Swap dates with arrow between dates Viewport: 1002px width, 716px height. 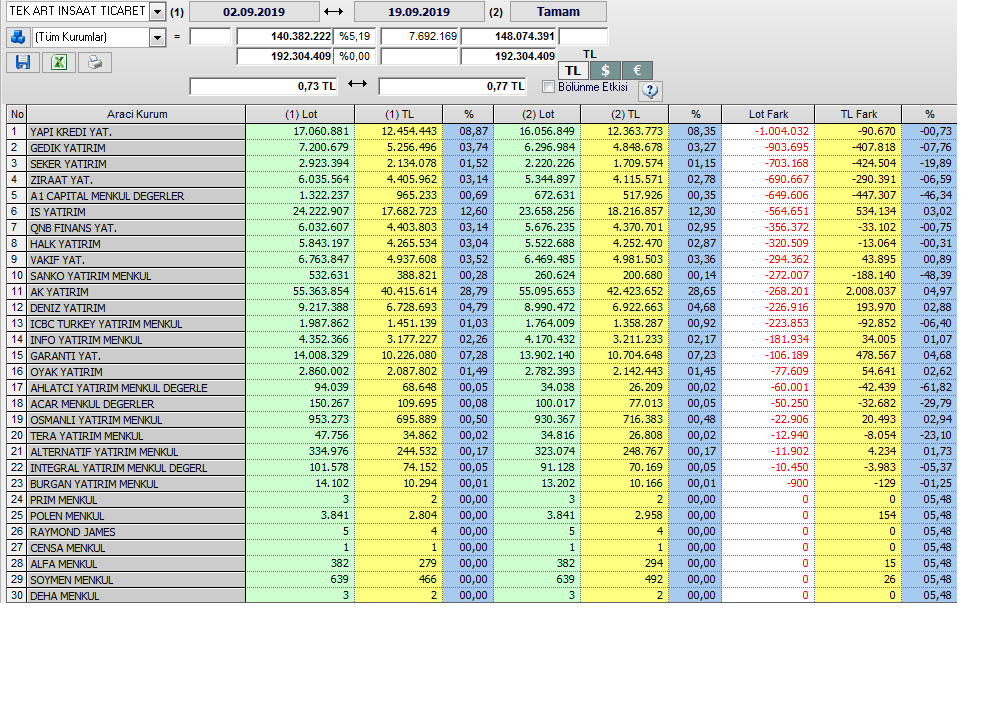click(334, 12)
